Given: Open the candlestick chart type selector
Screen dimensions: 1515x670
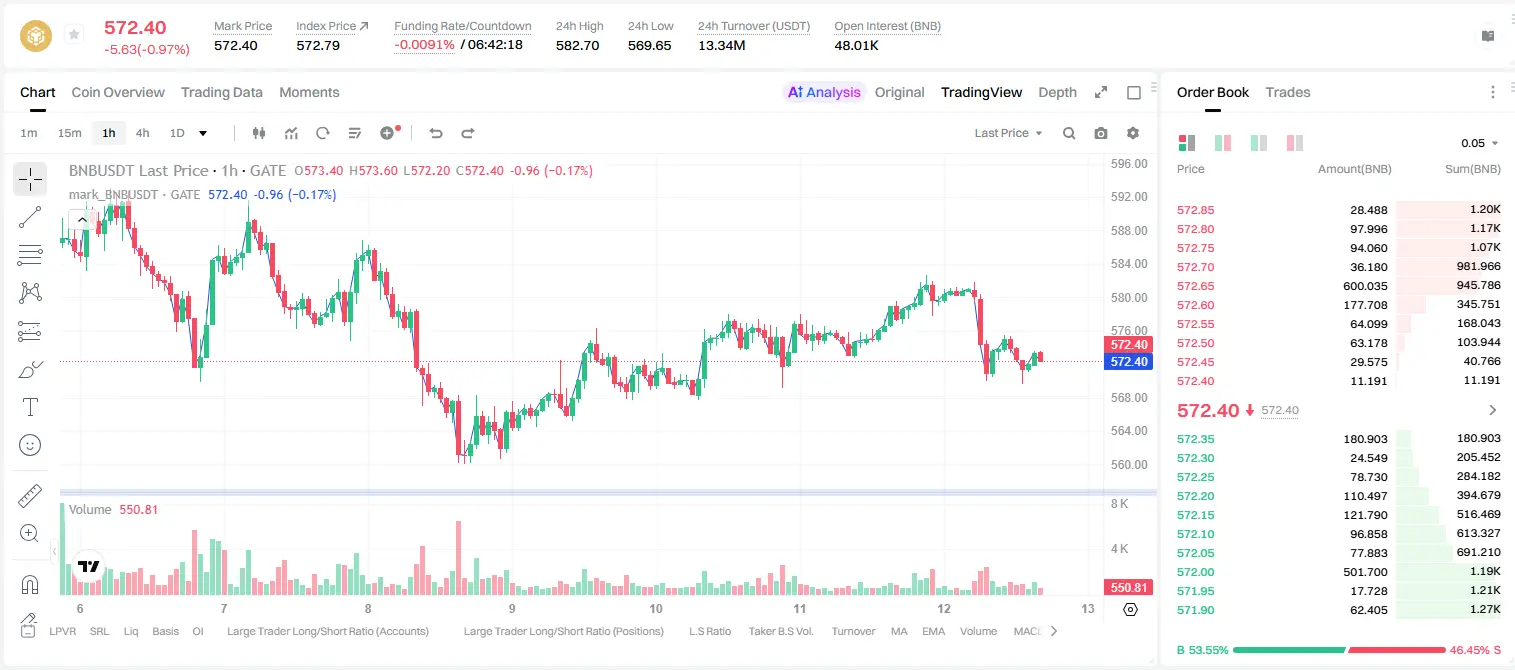Looking at the screenshot, I should 259,133.
